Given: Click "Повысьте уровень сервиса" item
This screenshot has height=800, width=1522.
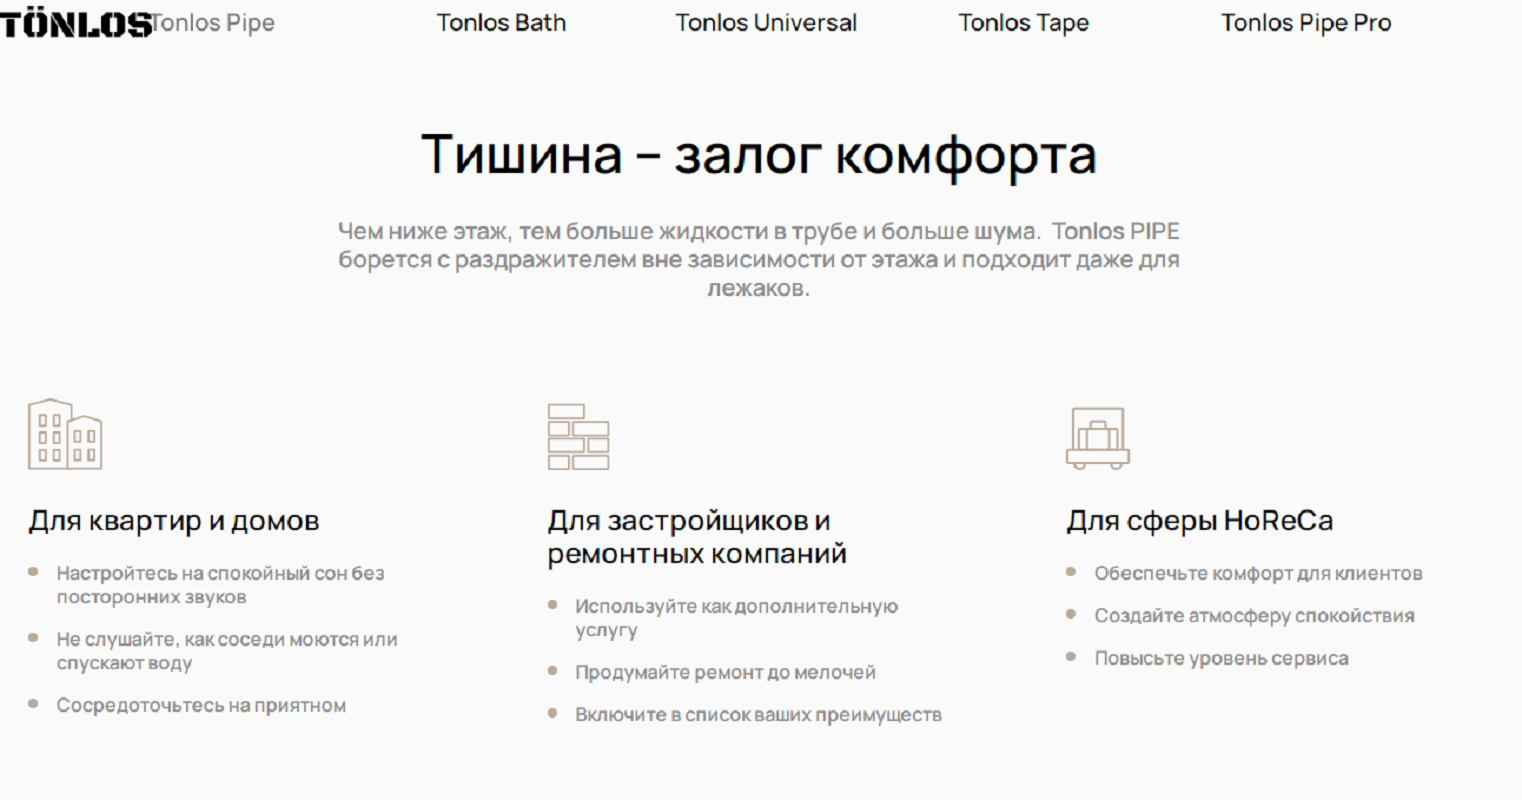Looking at the screenshot, I should 1221,658.
